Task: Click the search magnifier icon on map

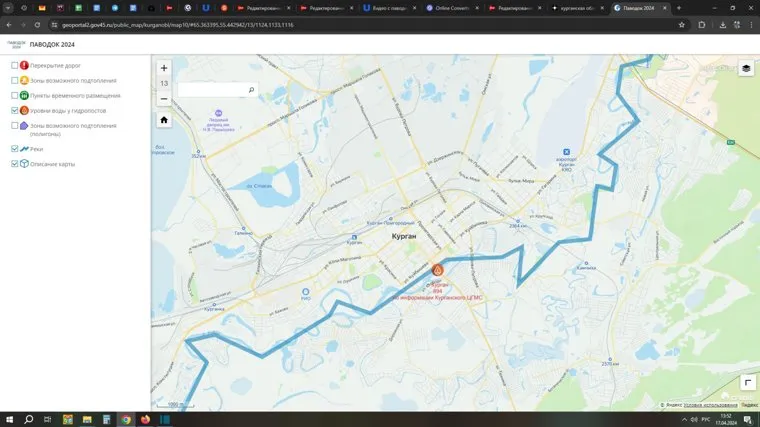Action: point(250,90)
